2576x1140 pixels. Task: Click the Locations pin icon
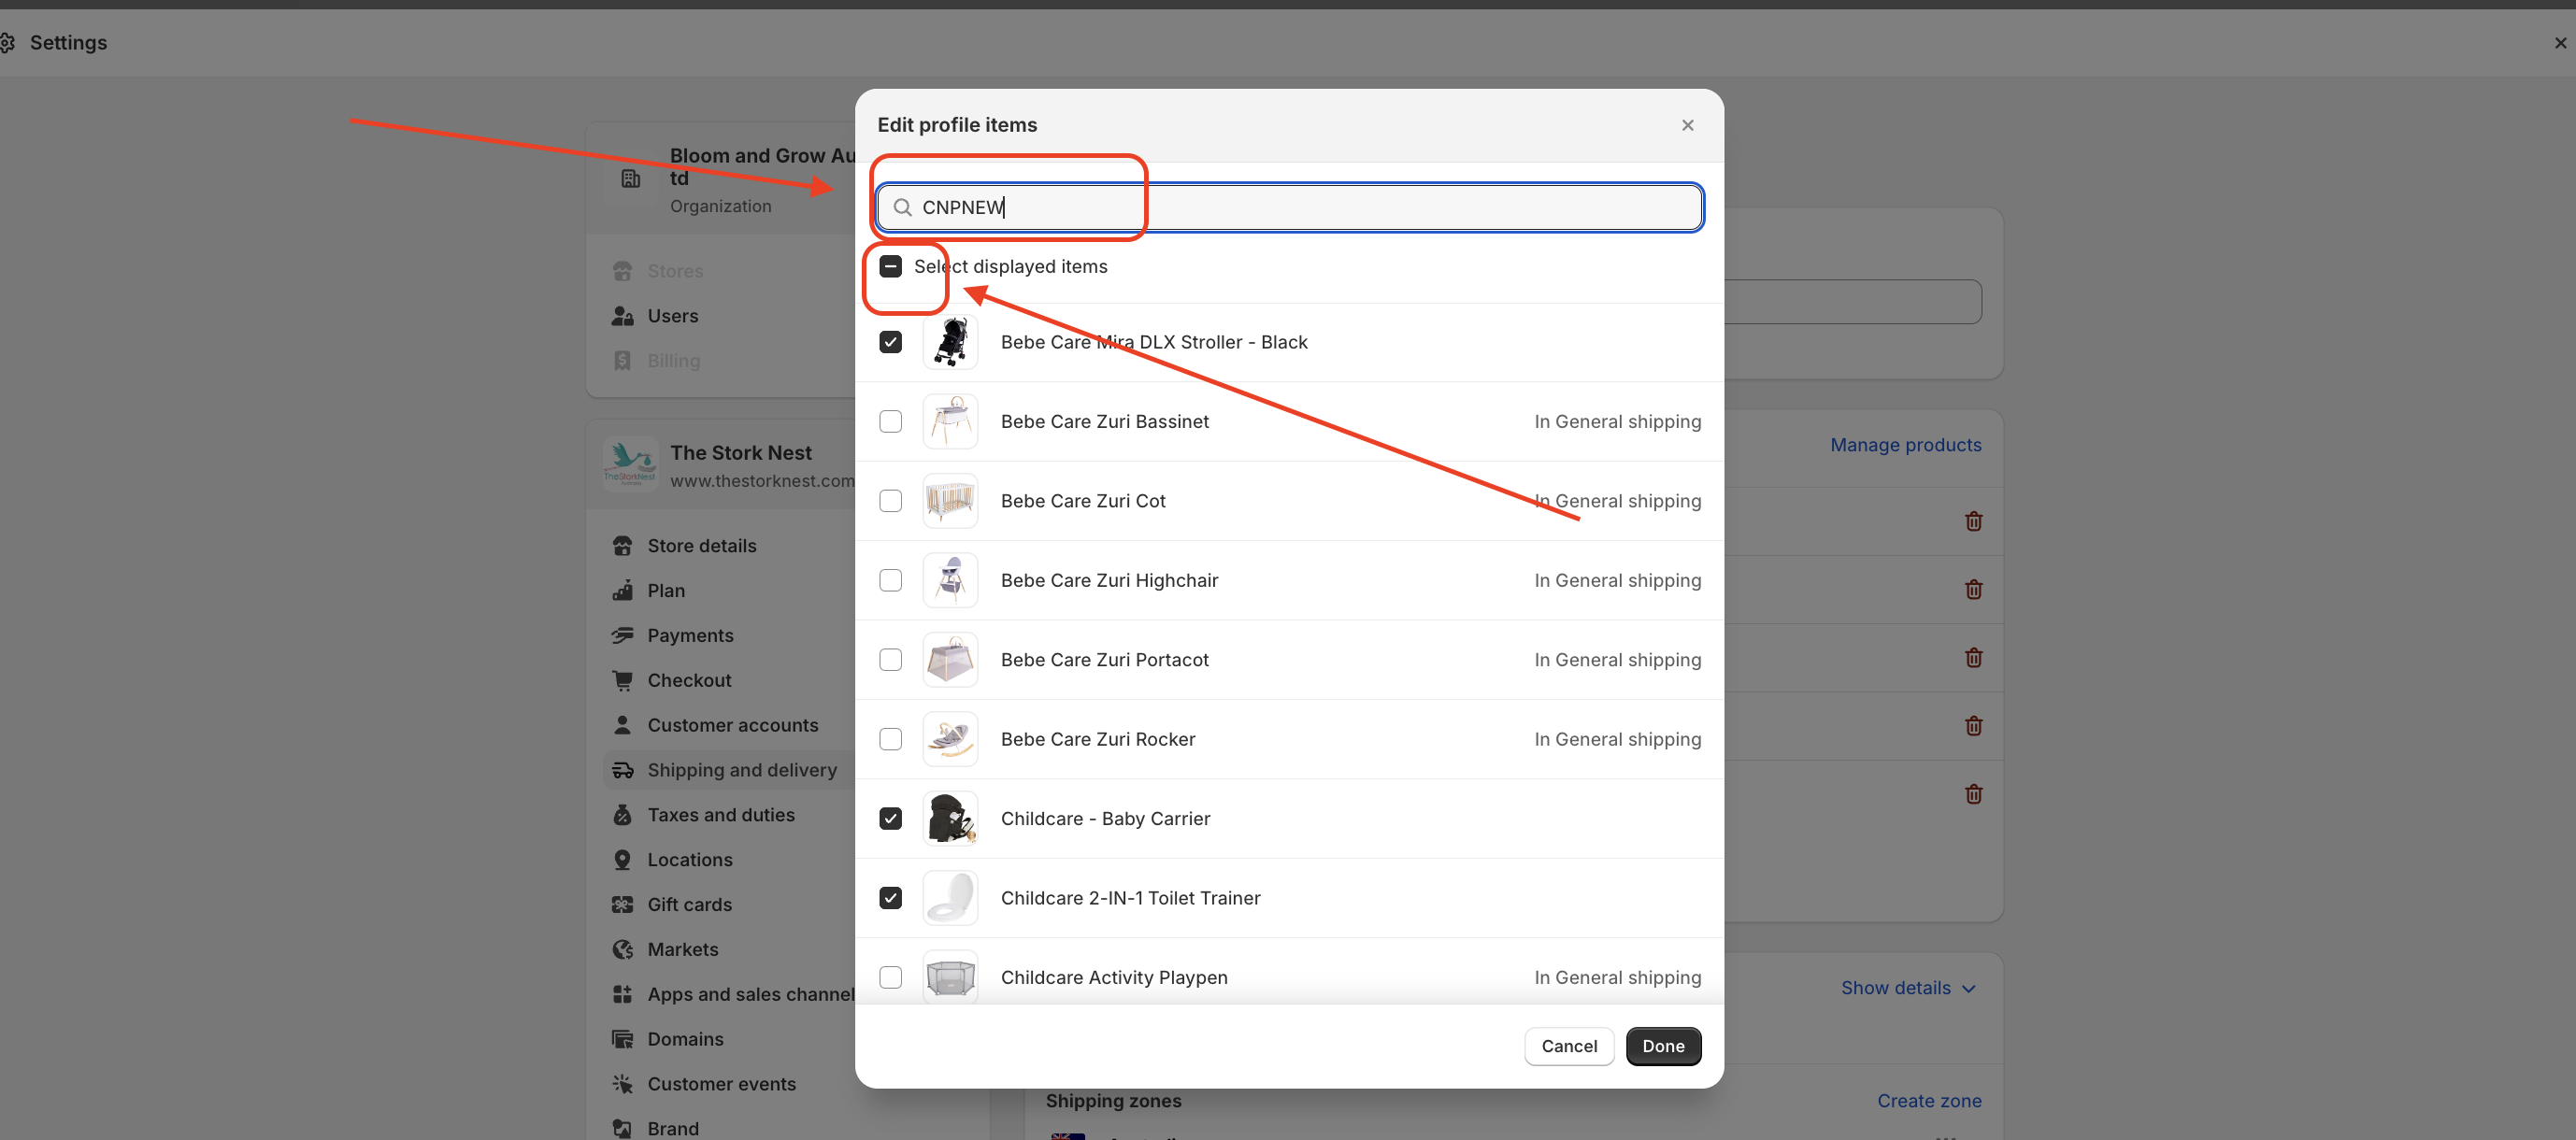622,860
